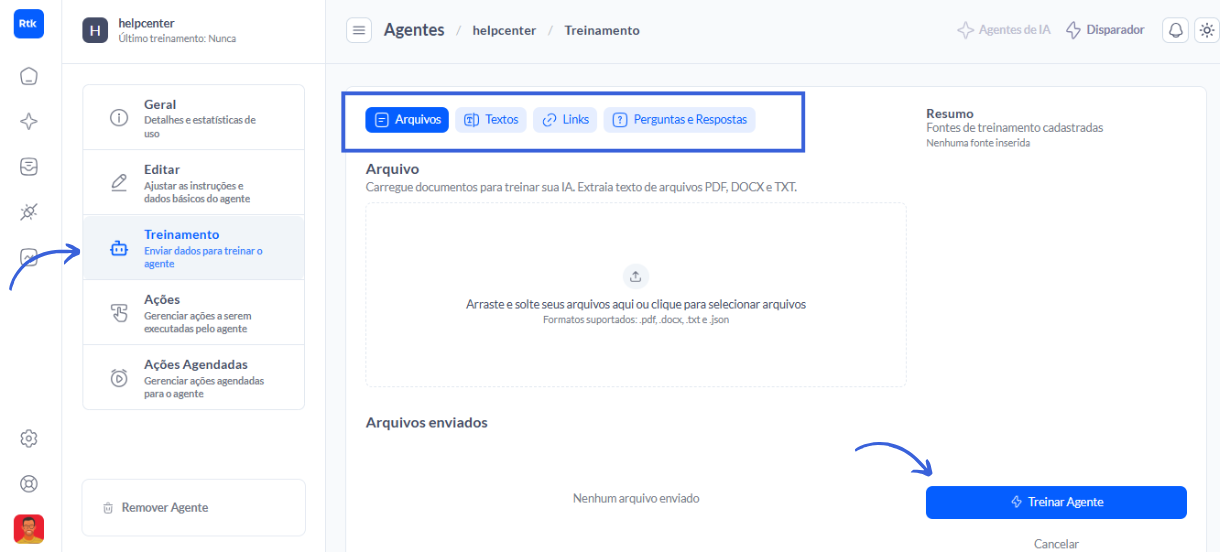Image resolution: width=1220 pixels, height=552 pixels.
Task: Click the settings gear in sidebar
Action: pyautogui.click(x=29, y=438)
